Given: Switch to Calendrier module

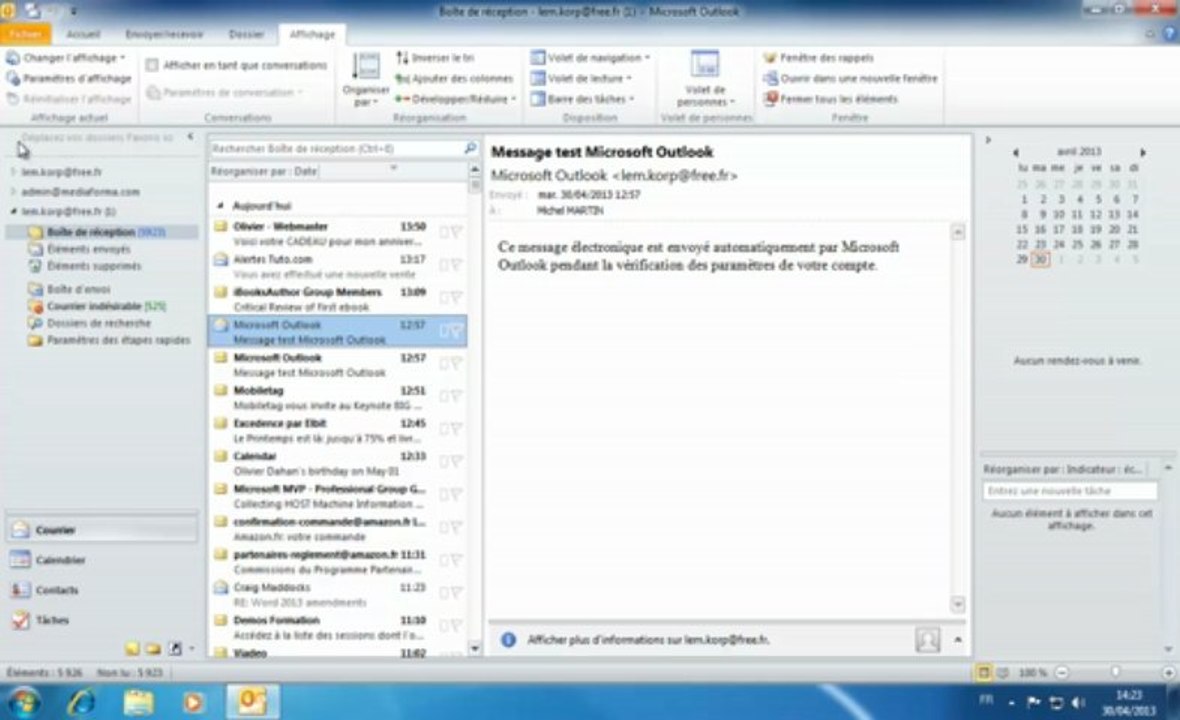Looking at the screenshot, I should pos(102,560).
